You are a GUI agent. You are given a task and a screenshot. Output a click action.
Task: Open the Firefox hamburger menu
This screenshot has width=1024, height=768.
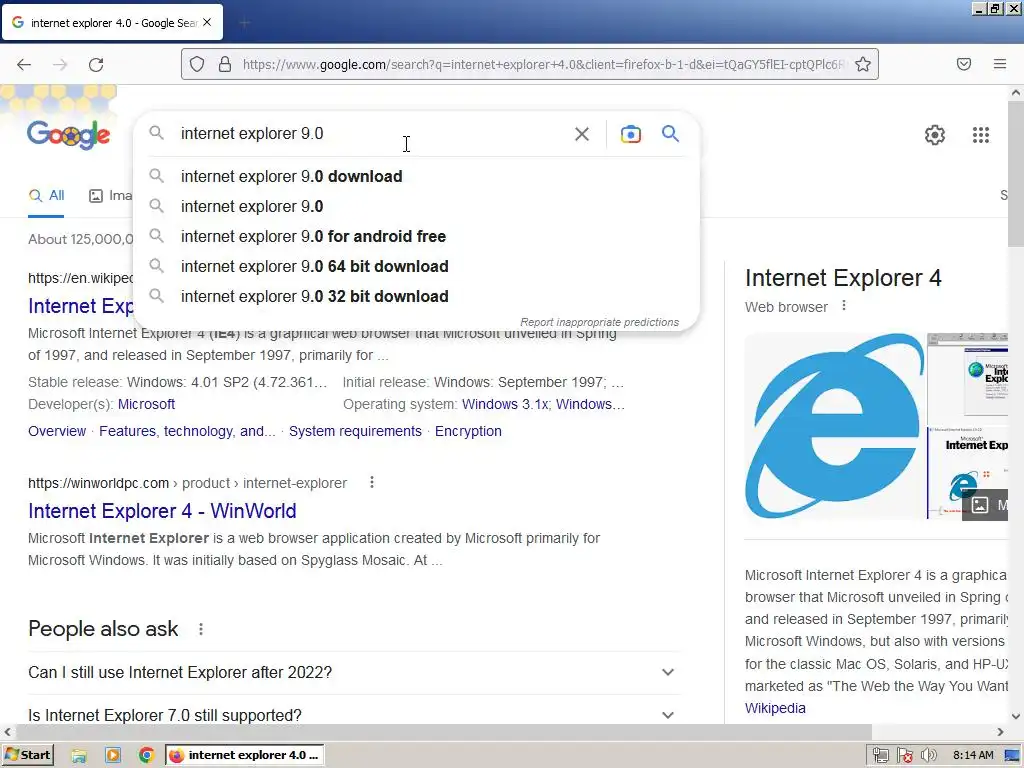1000,64
